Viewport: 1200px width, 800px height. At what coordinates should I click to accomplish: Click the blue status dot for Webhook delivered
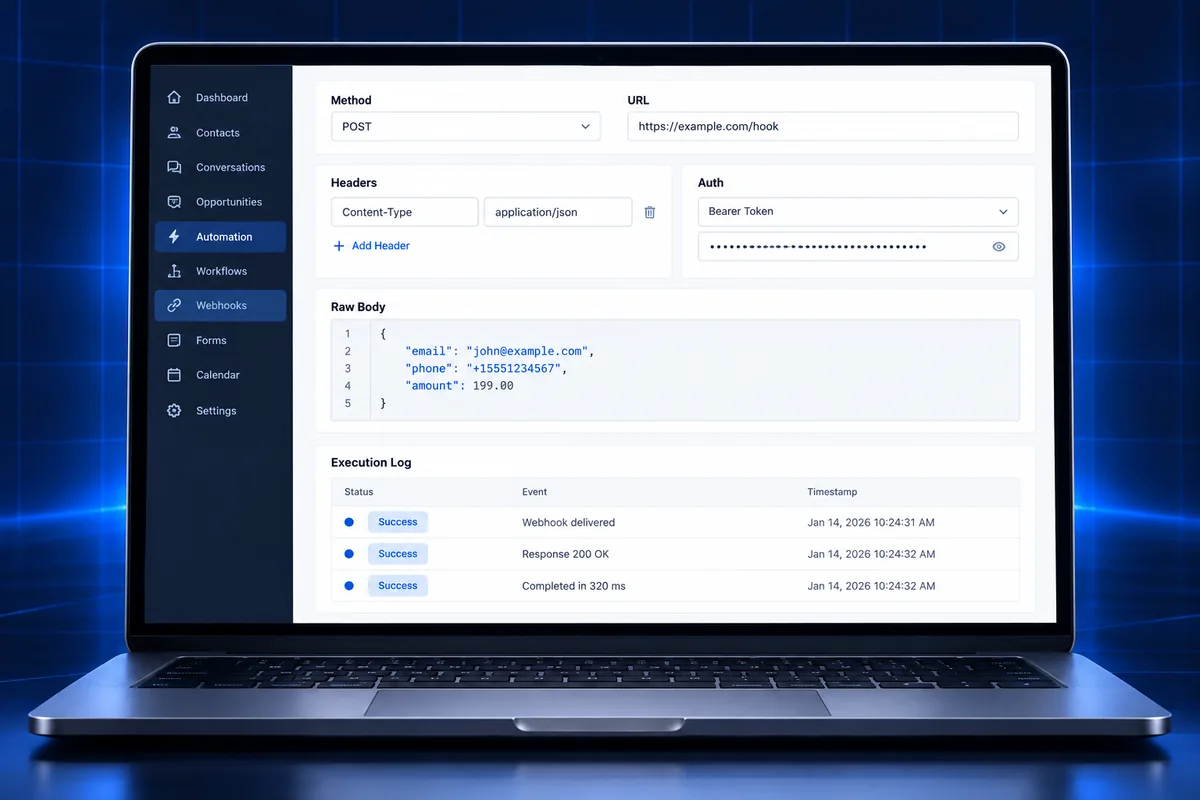pos(349,522)
